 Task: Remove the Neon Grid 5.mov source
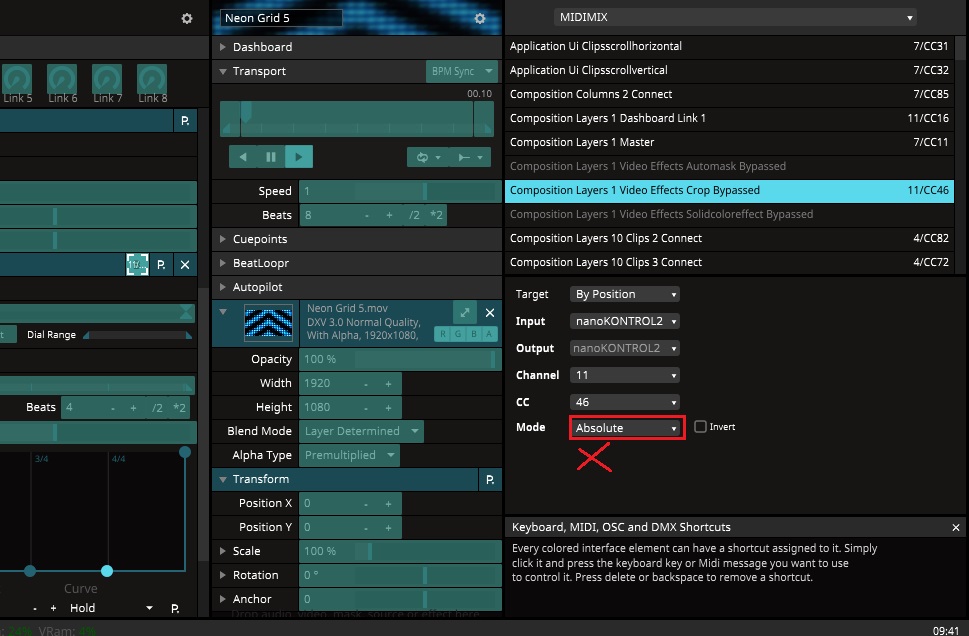click(489, 313)
